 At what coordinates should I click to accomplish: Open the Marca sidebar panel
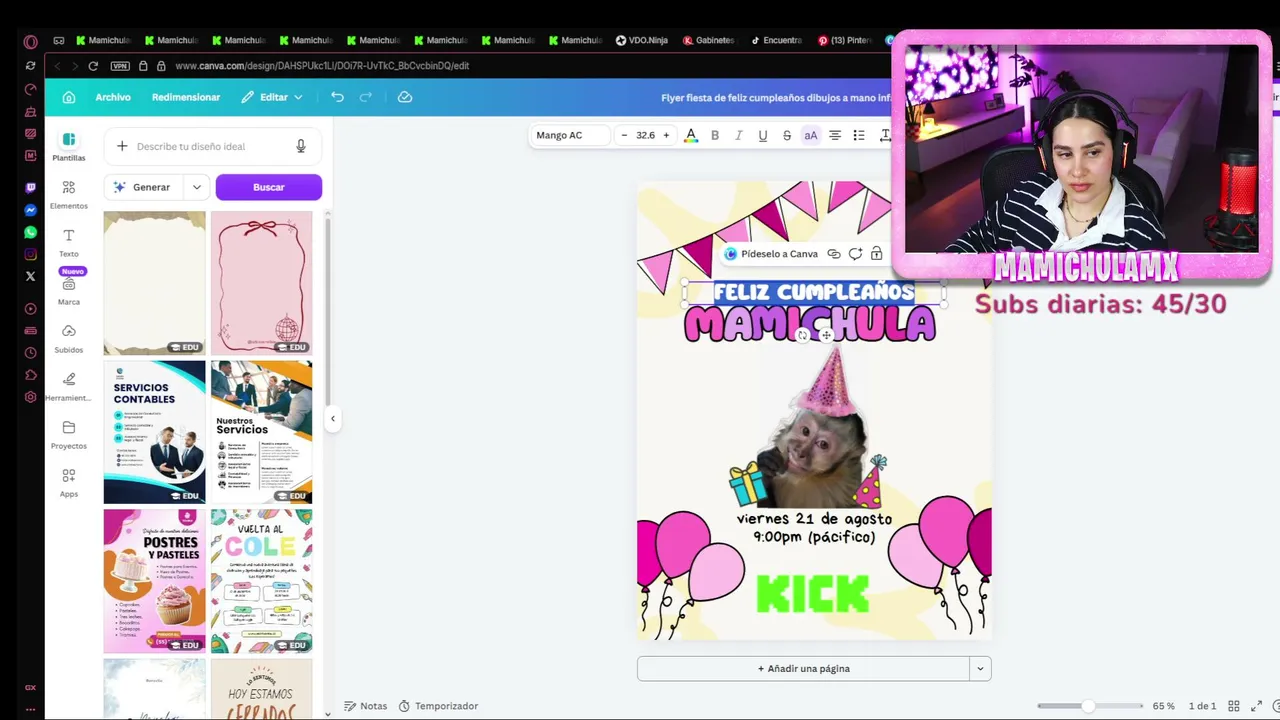pyautogui.click(x=69, y=290)
